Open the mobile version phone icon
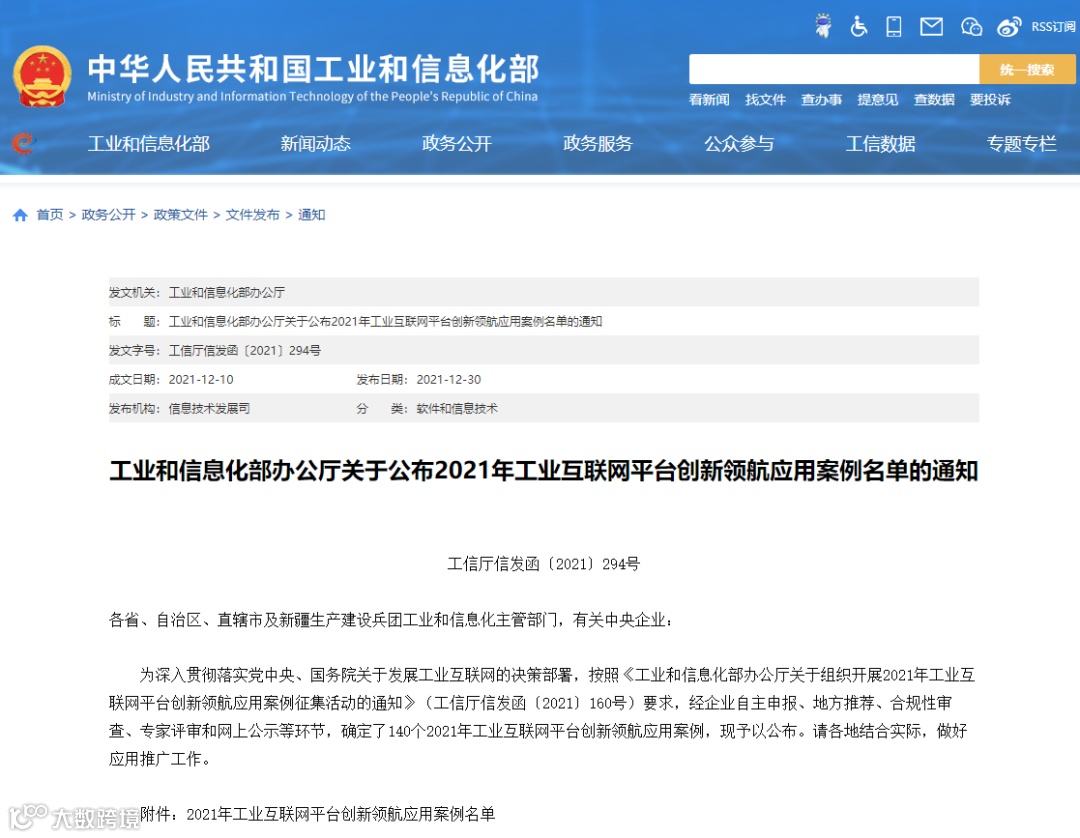This screenshot has height=838, width=1080. pyautogui.click(x=894, y=26)
